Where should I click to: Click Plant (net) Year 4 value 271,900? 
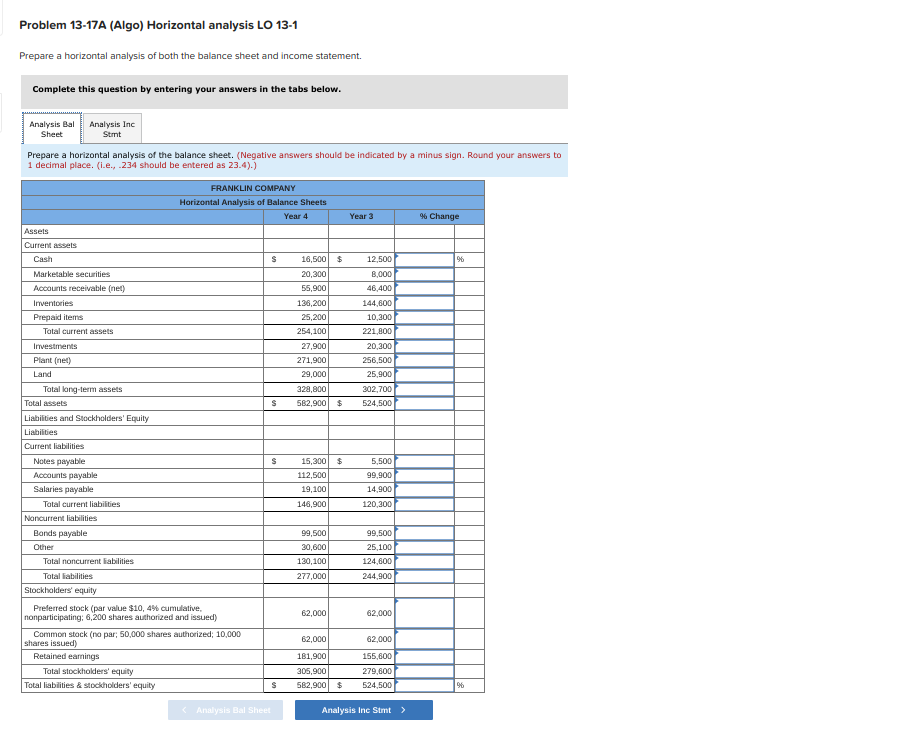click(x=312, y=361)
